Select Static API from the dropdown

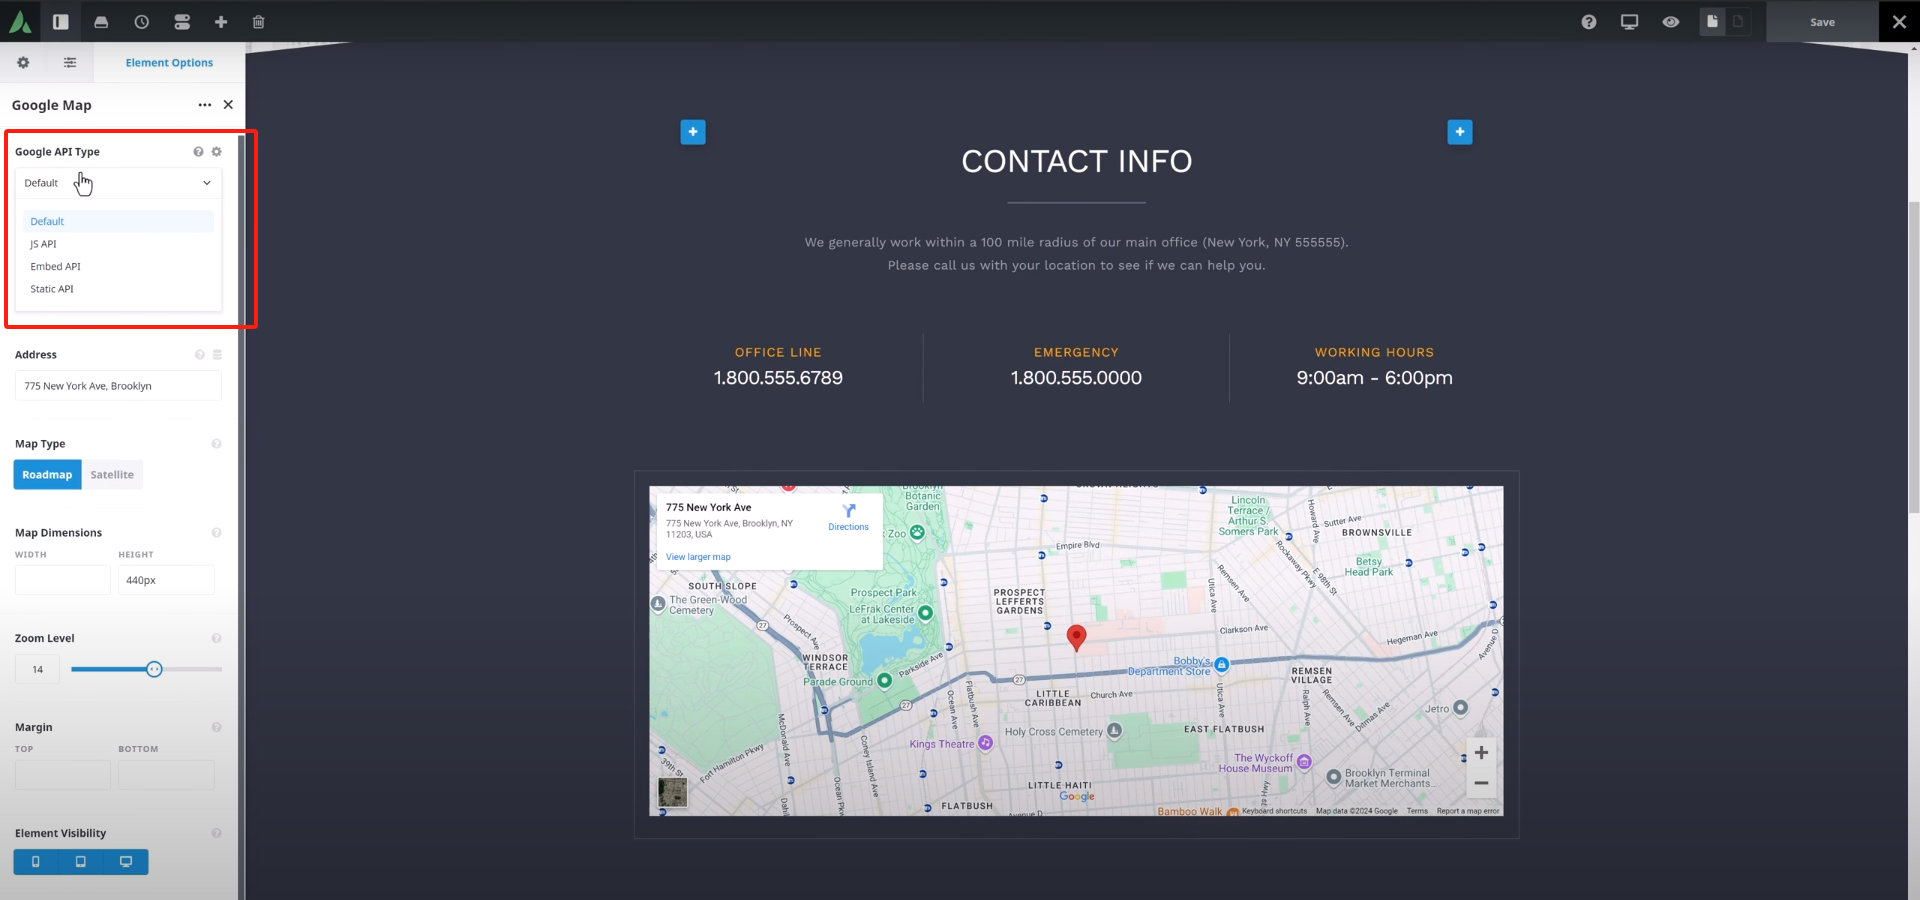[x=51, y=289]
